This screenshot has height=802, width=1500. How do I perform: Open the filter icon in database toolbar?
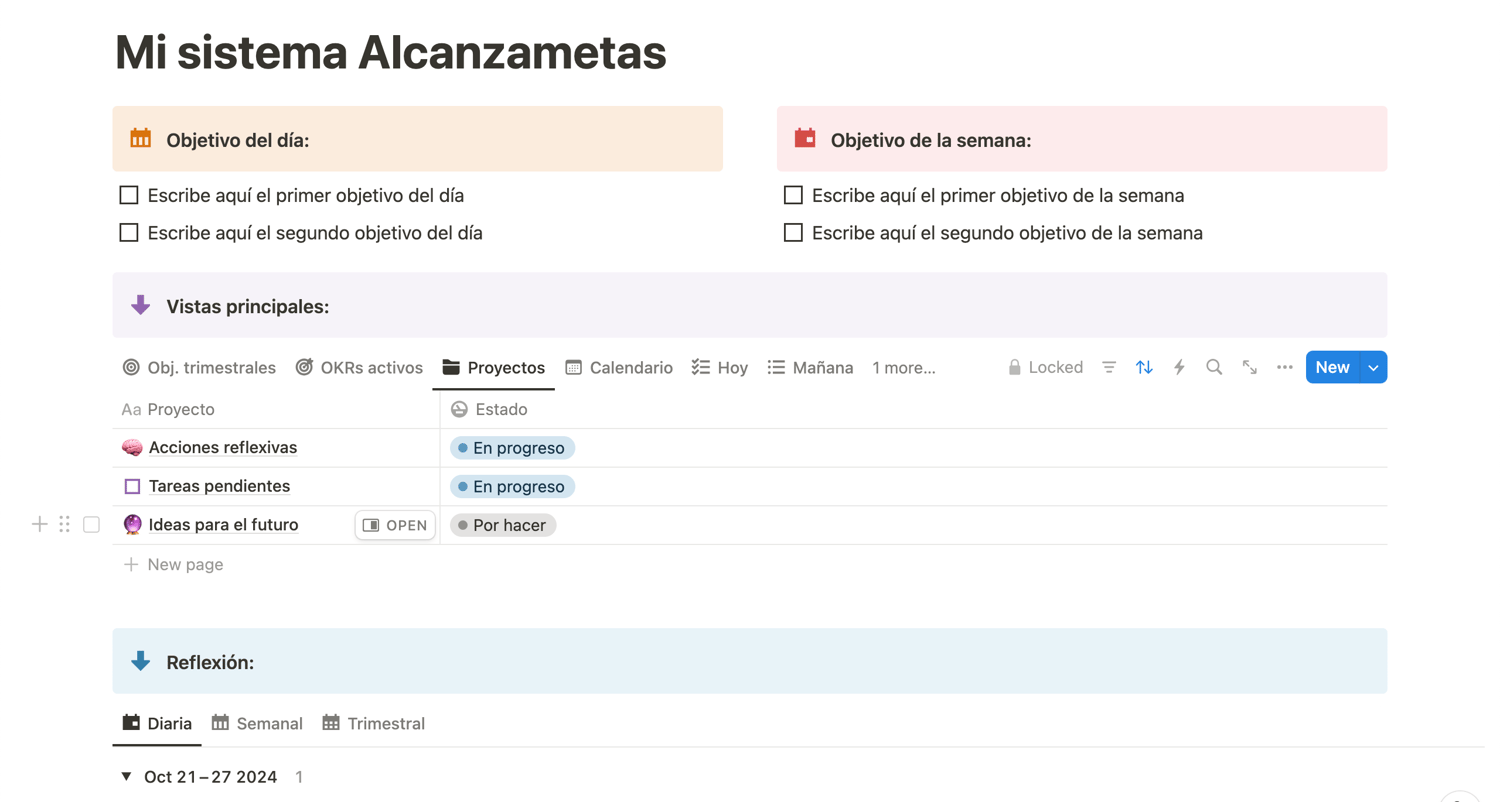pos(1109,367)
